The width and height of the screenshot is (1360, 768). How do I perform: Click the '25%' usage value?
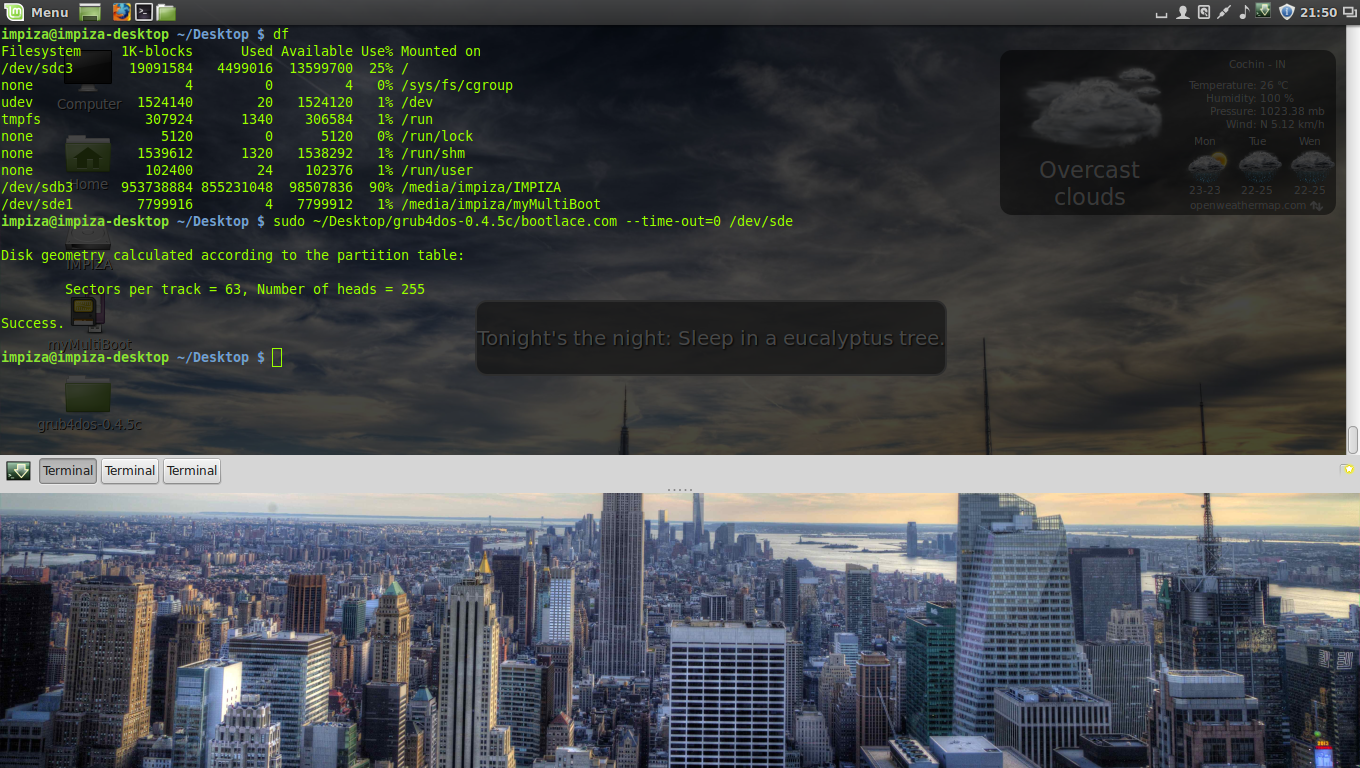(x=381, y=68)
